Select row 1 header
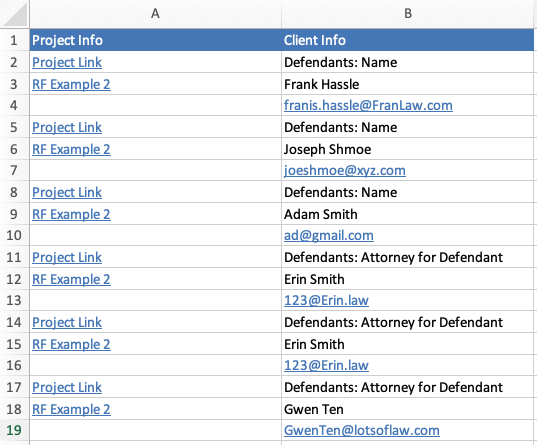Viewport: 537px width, 445px height. 14,40
